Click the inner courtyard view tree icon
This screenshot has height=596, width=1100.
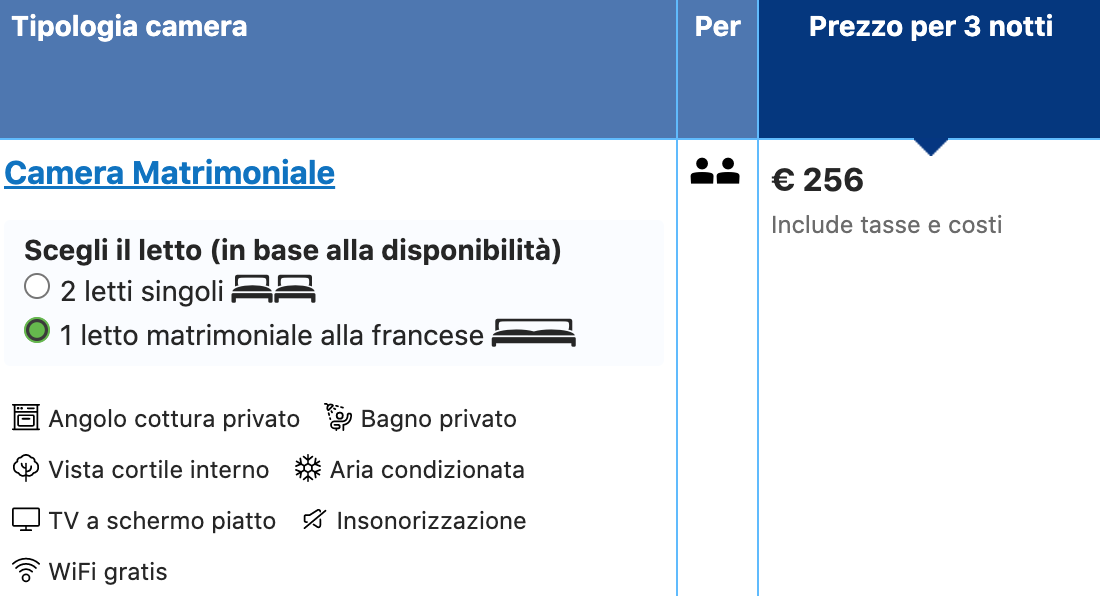pos(26,469)
